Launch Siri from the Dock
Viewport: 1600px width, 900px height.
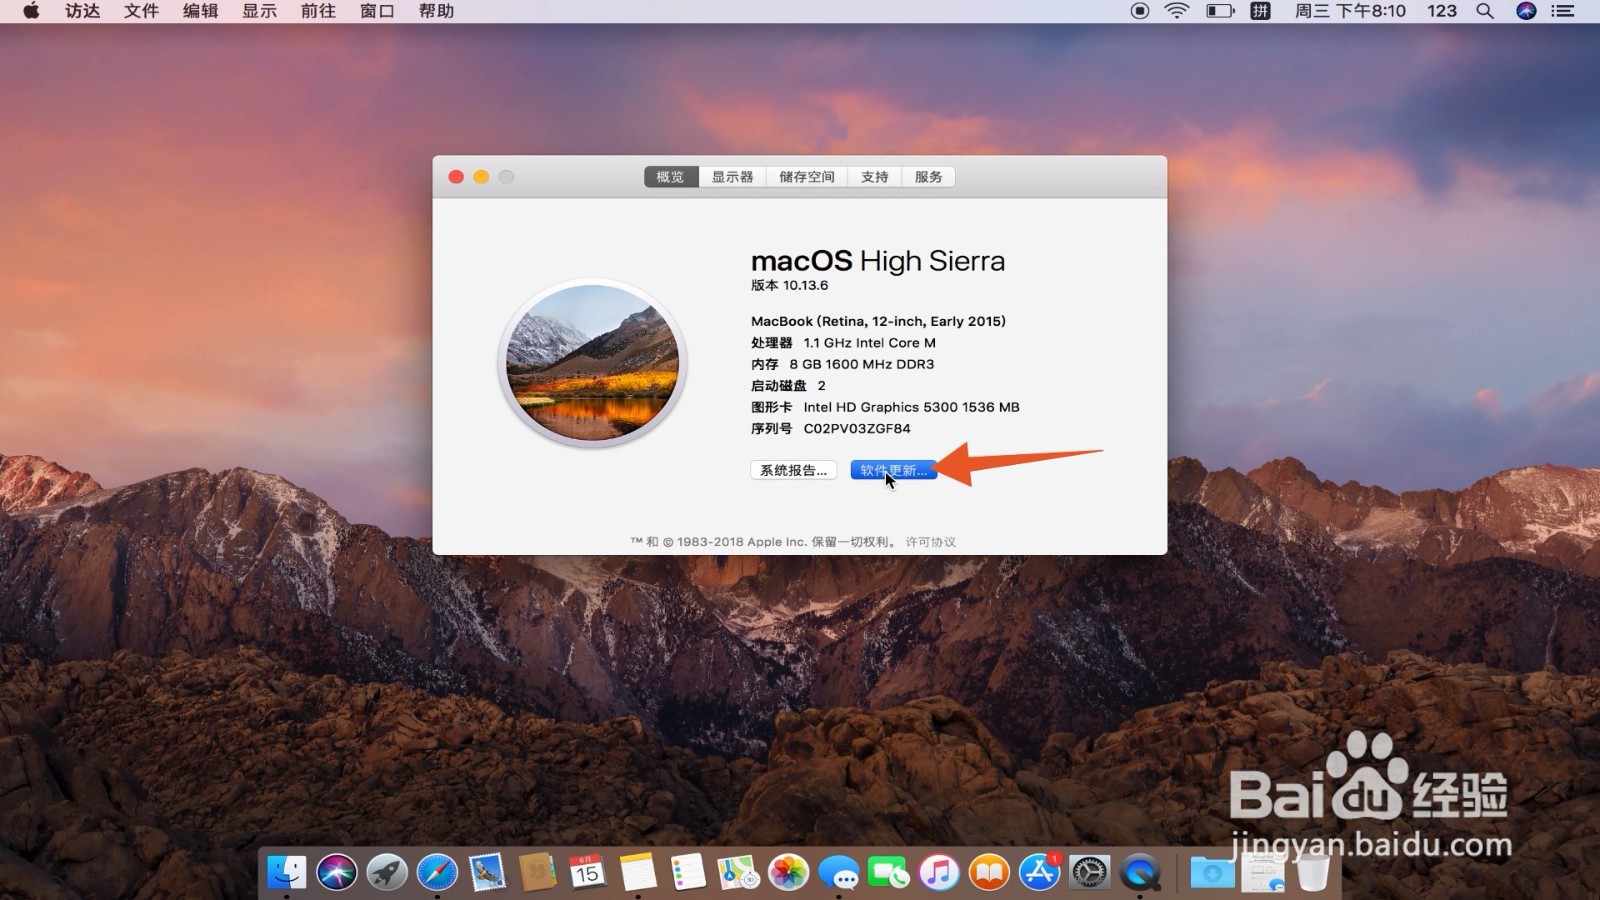tap(337, 872)
